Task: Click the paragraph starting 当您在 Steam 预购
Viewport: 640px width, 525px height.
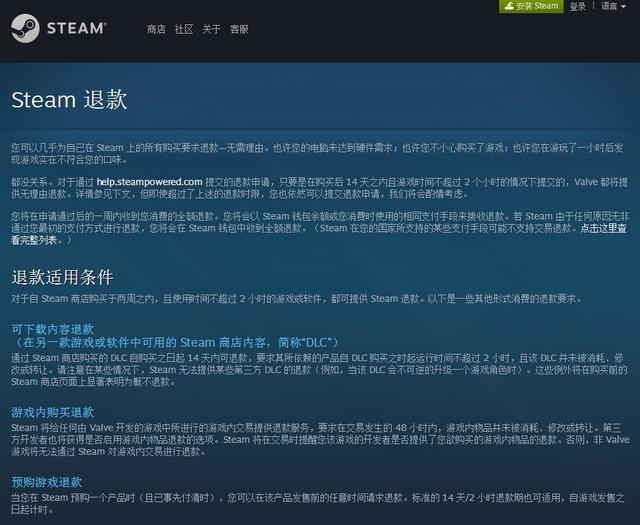Action: 318,503
